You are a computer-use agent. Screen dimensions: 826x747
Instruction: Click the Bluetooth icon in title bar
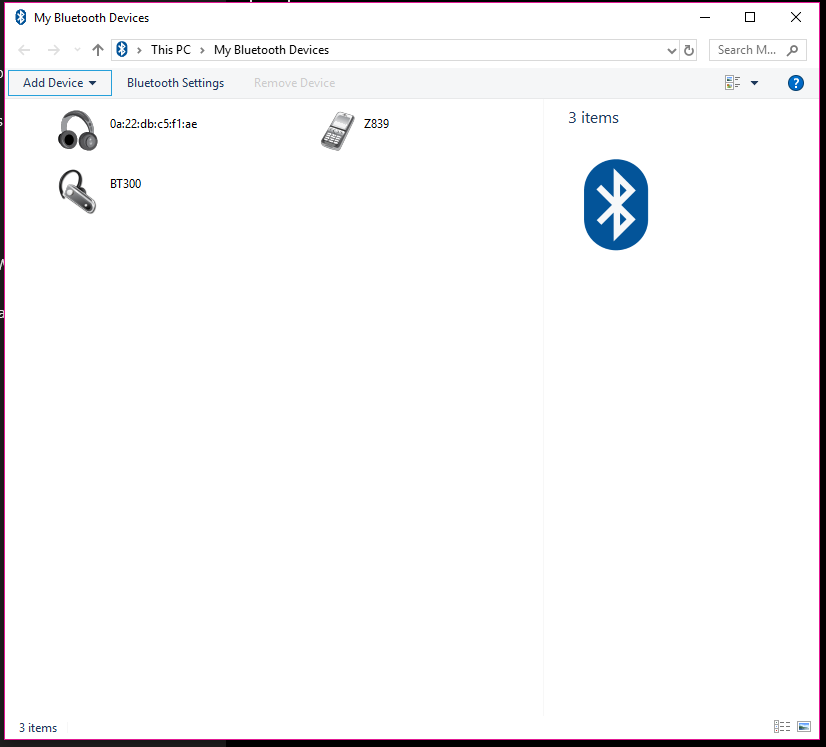[x=21, y=17]
